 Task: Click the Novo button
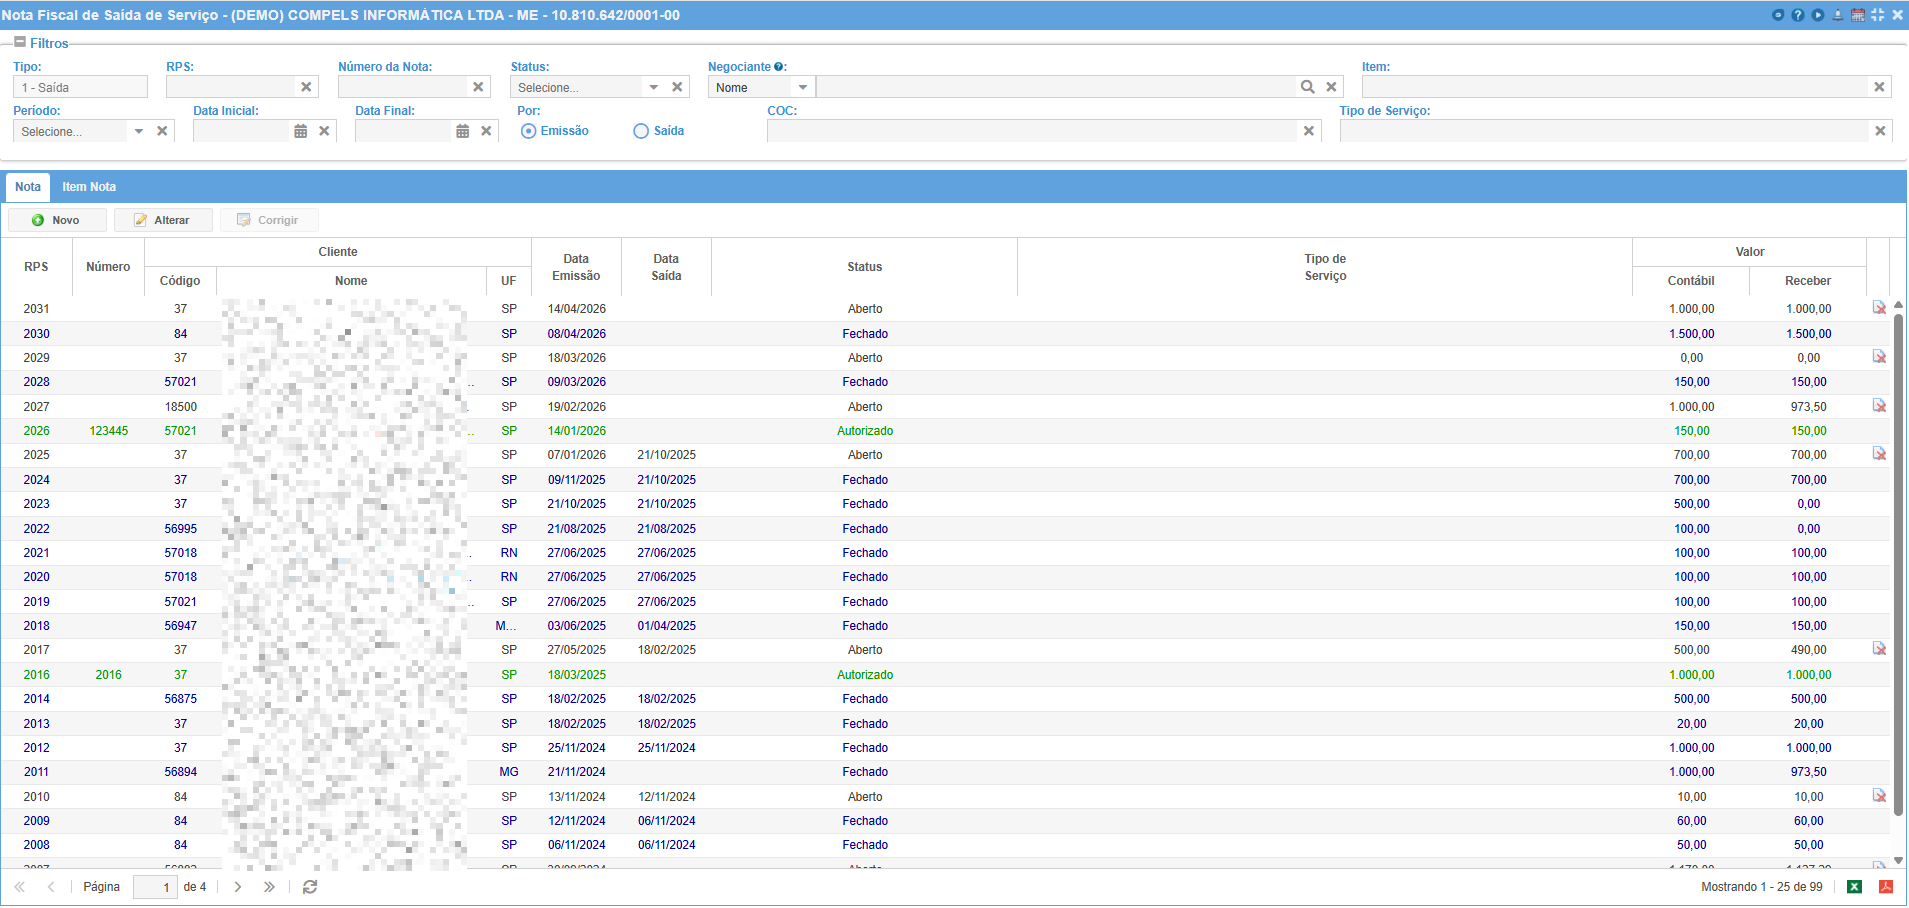57,220
